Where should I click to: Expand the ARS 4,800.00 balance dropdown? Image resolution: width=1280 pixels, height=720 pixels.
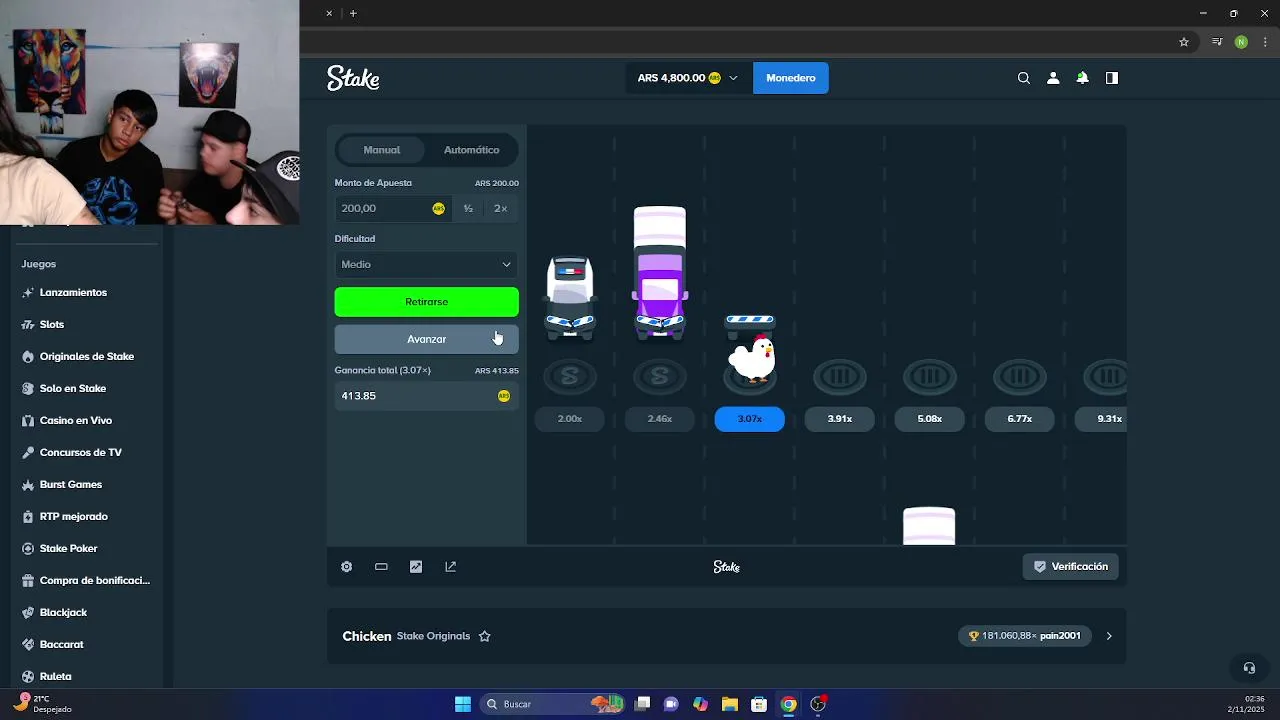pos(687,78)
